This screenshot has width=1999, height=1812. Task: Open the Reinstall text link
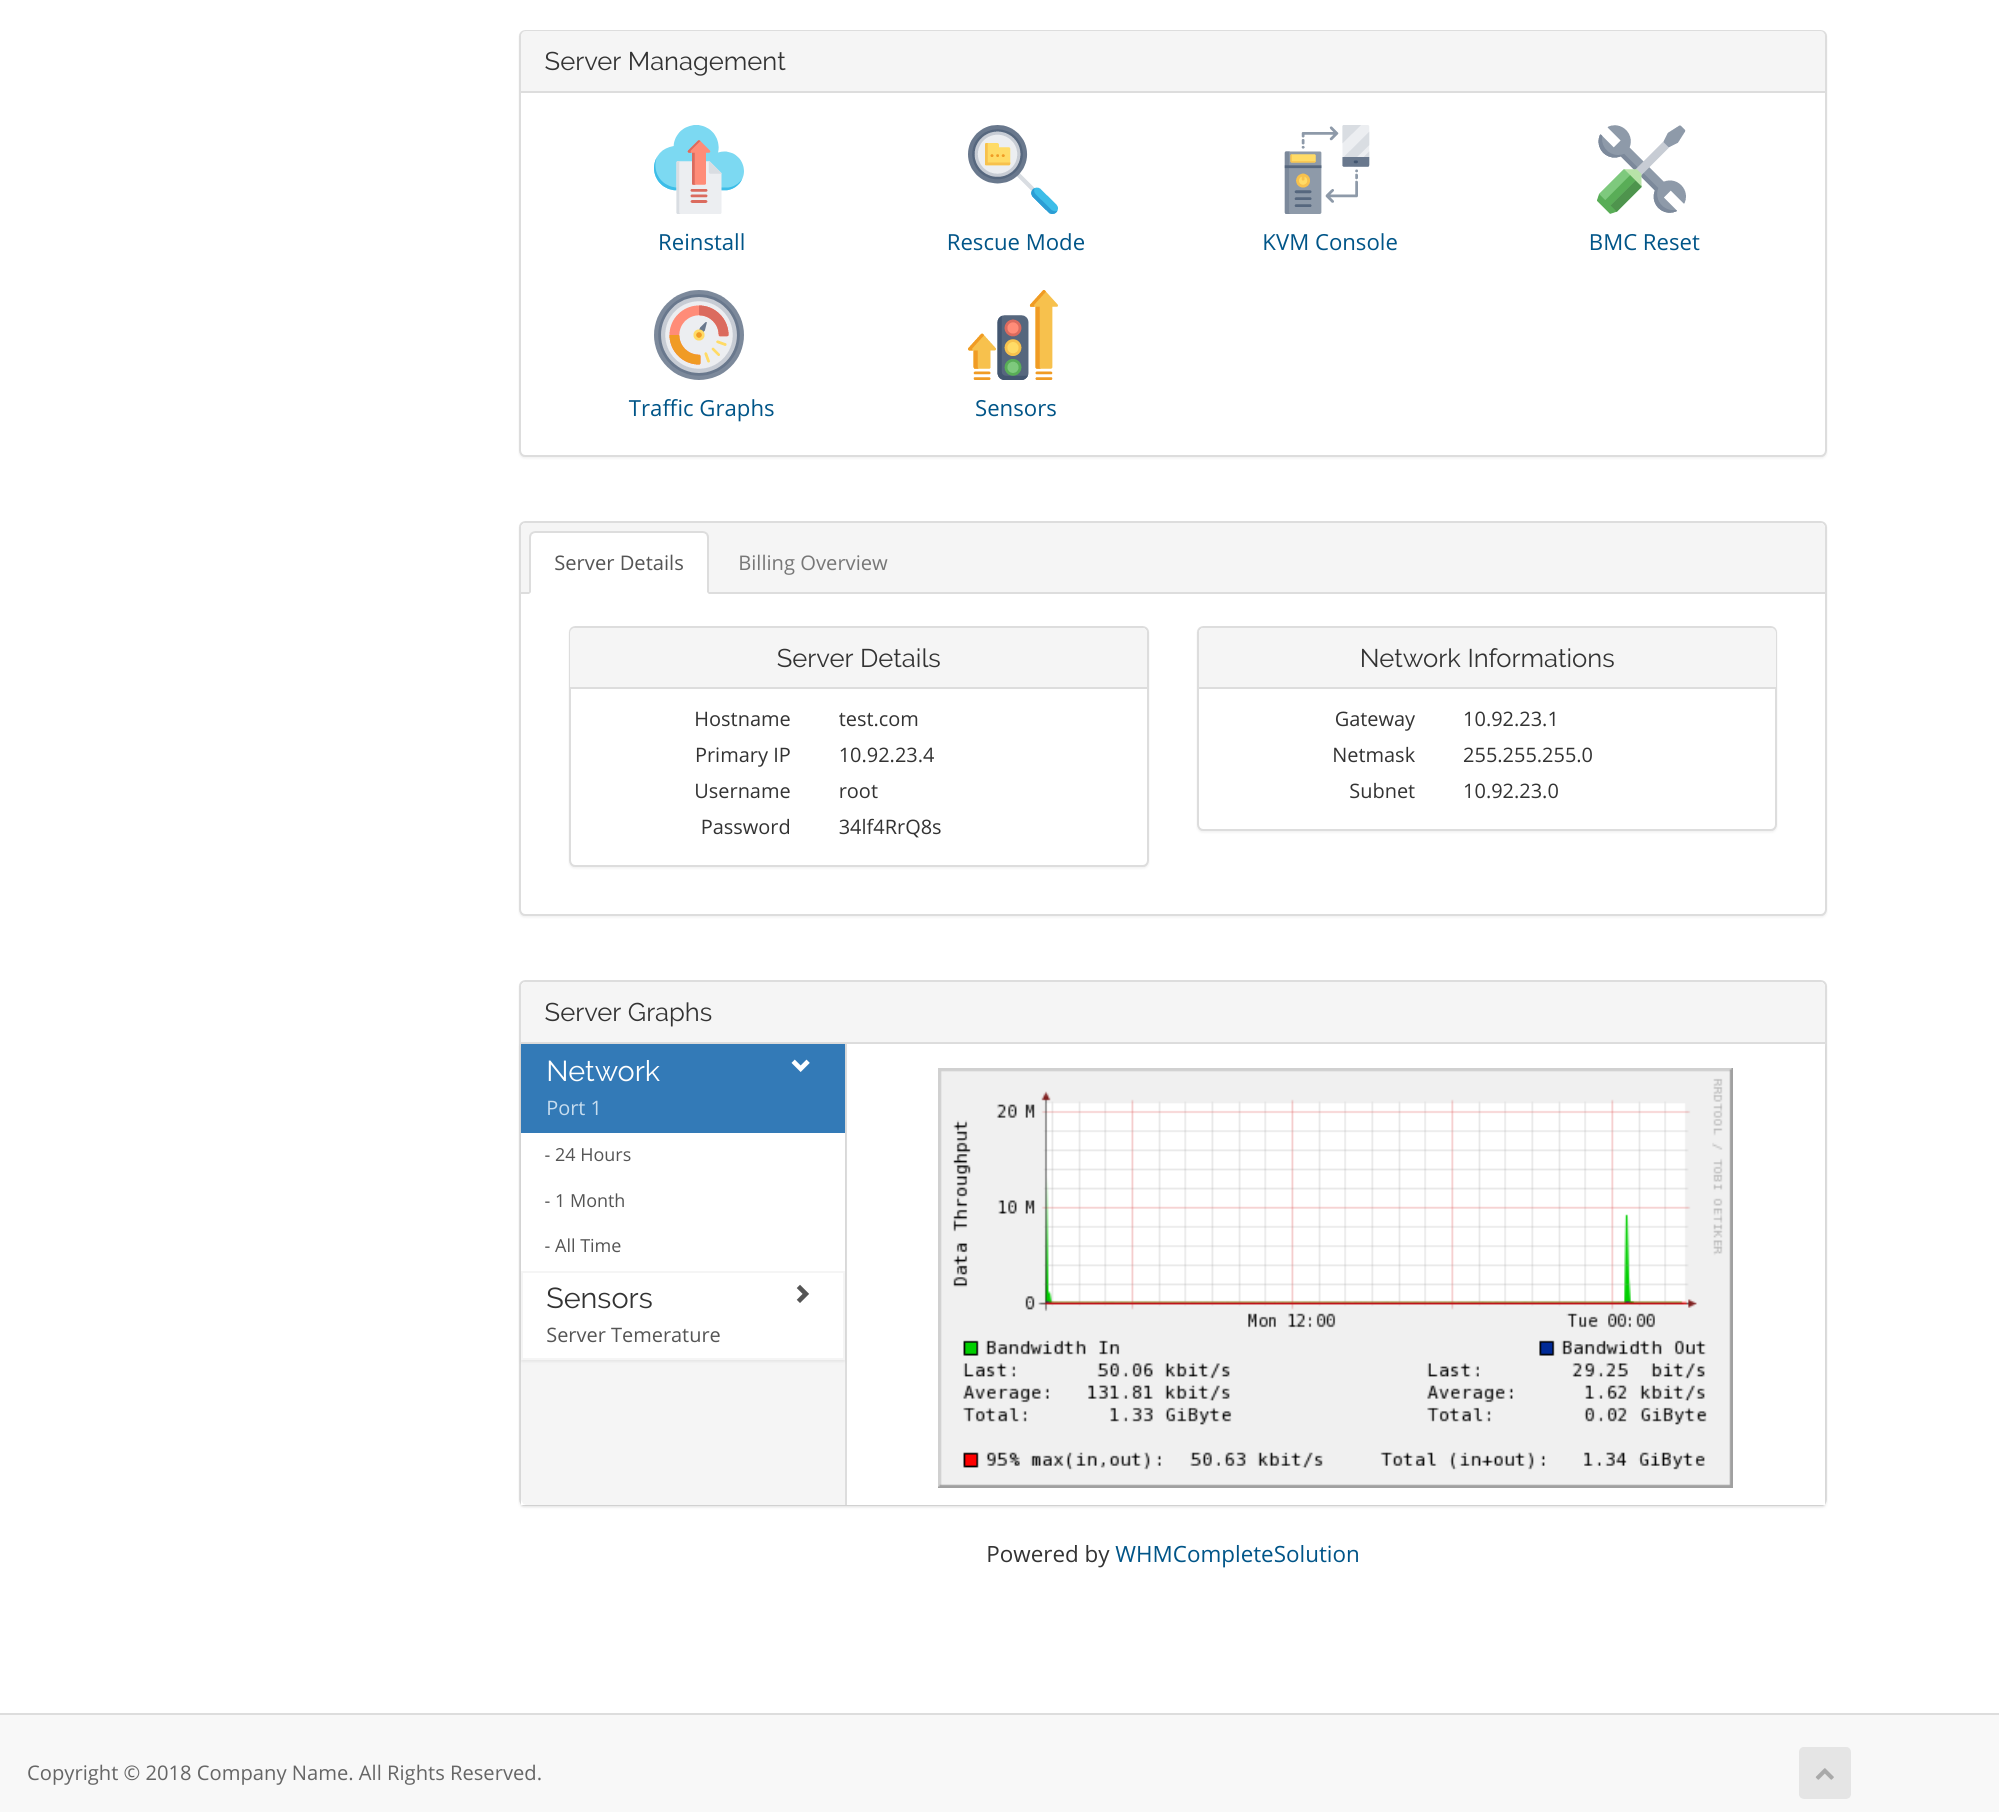701,242
